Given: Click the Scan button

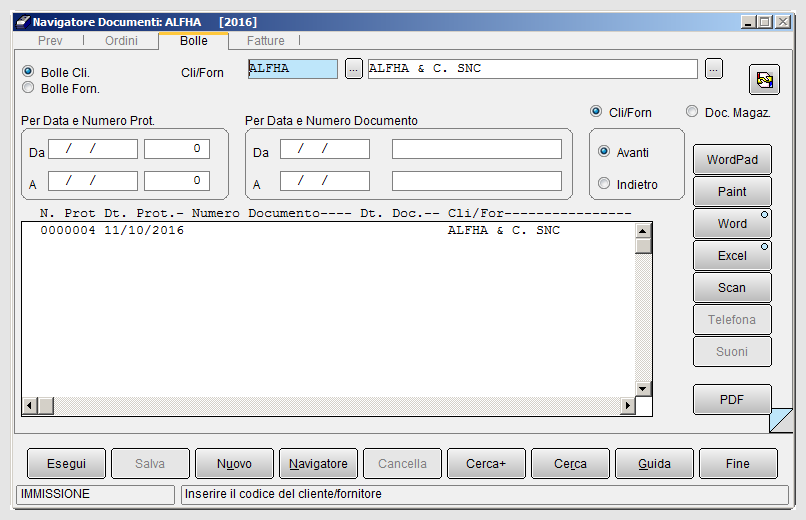Looking at the screenshot, I should 732,288.
